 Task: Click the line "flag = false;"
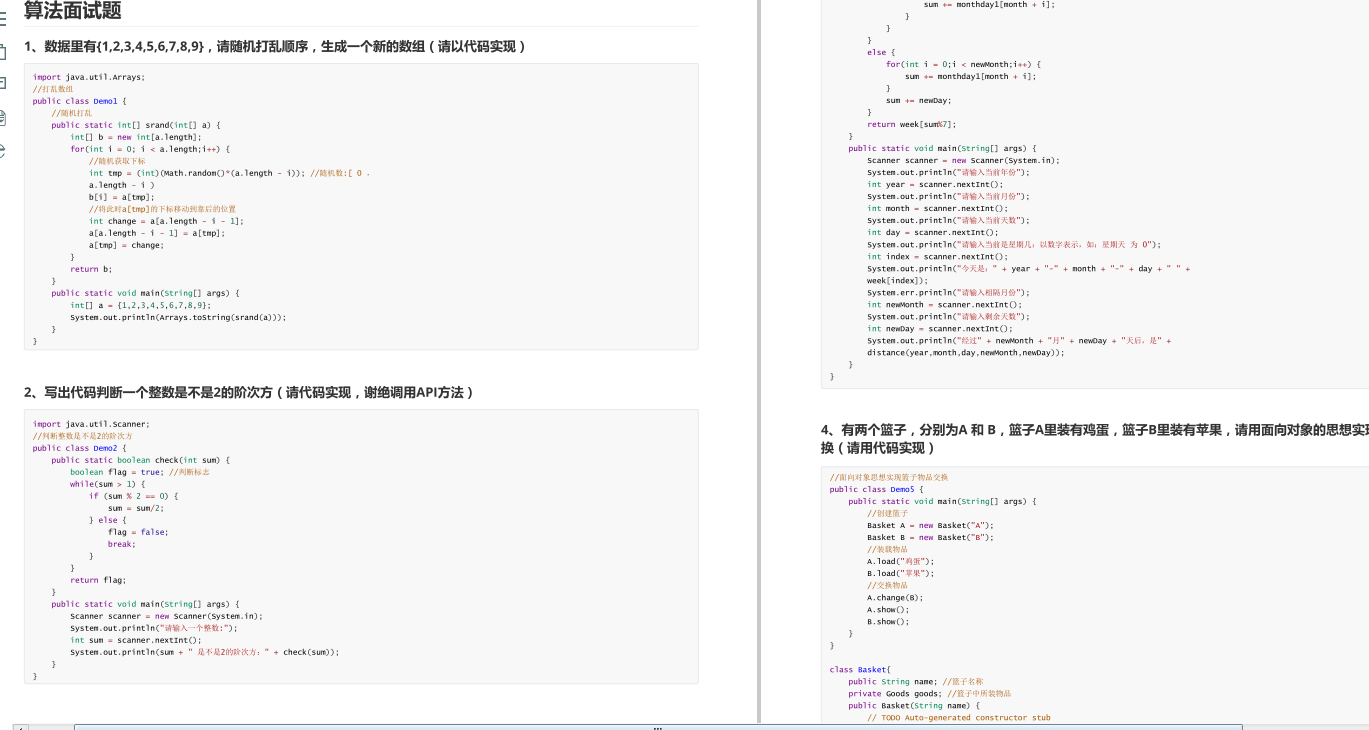pyautogui.click(x=138, y=532)
